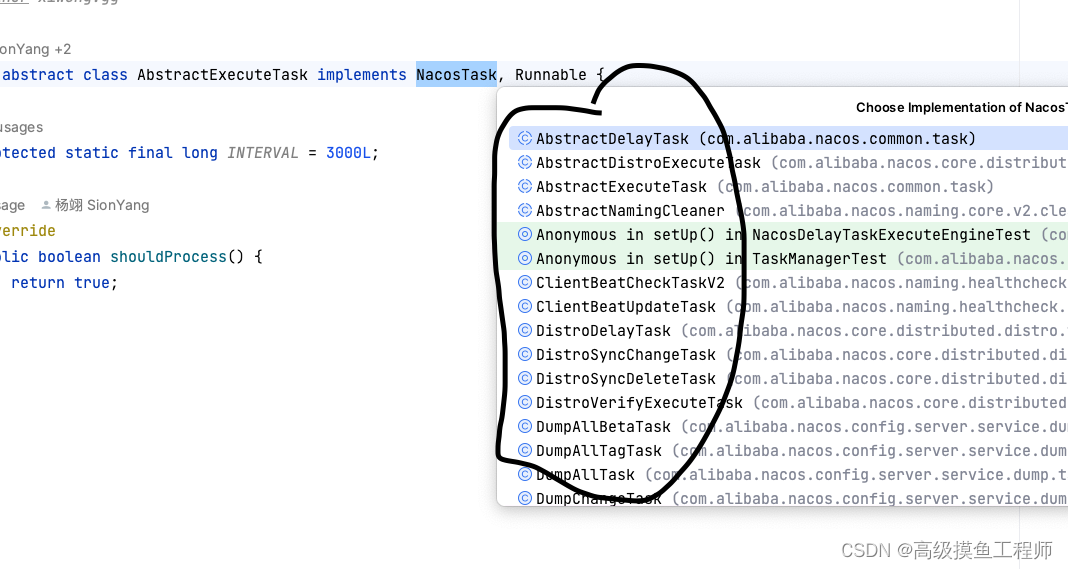Click class icon beside AbstractDistroExecuteTask
The width and height of the screenshot is (1068, 569).
pyautogui.click(x=524, y=162)
